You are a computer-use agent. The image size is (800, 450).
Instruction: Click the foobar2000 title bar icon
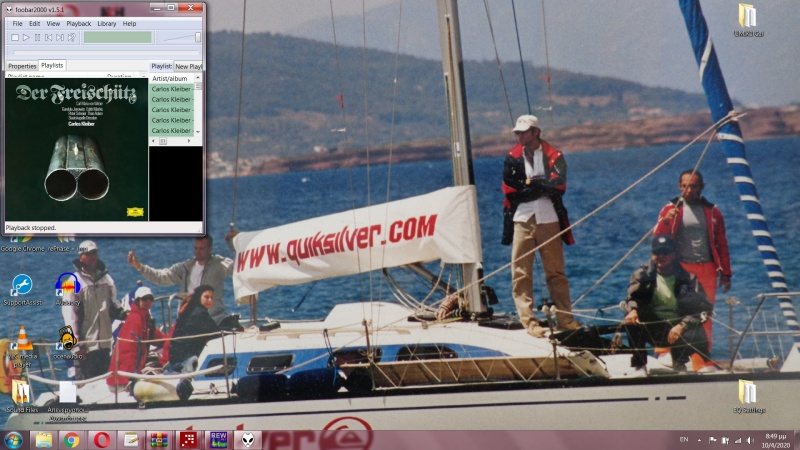9,9
